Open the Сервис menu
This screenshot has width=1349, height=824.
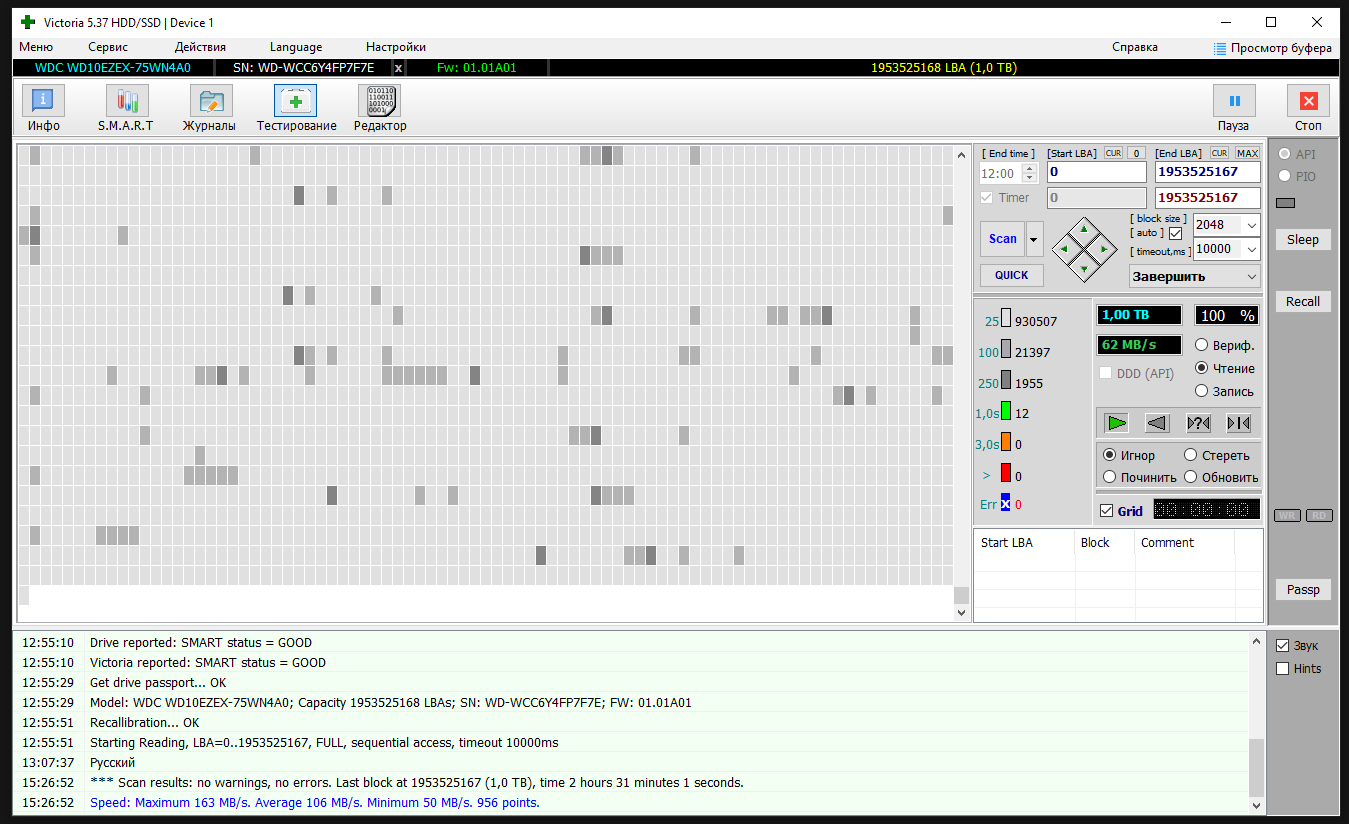[108, 47]
